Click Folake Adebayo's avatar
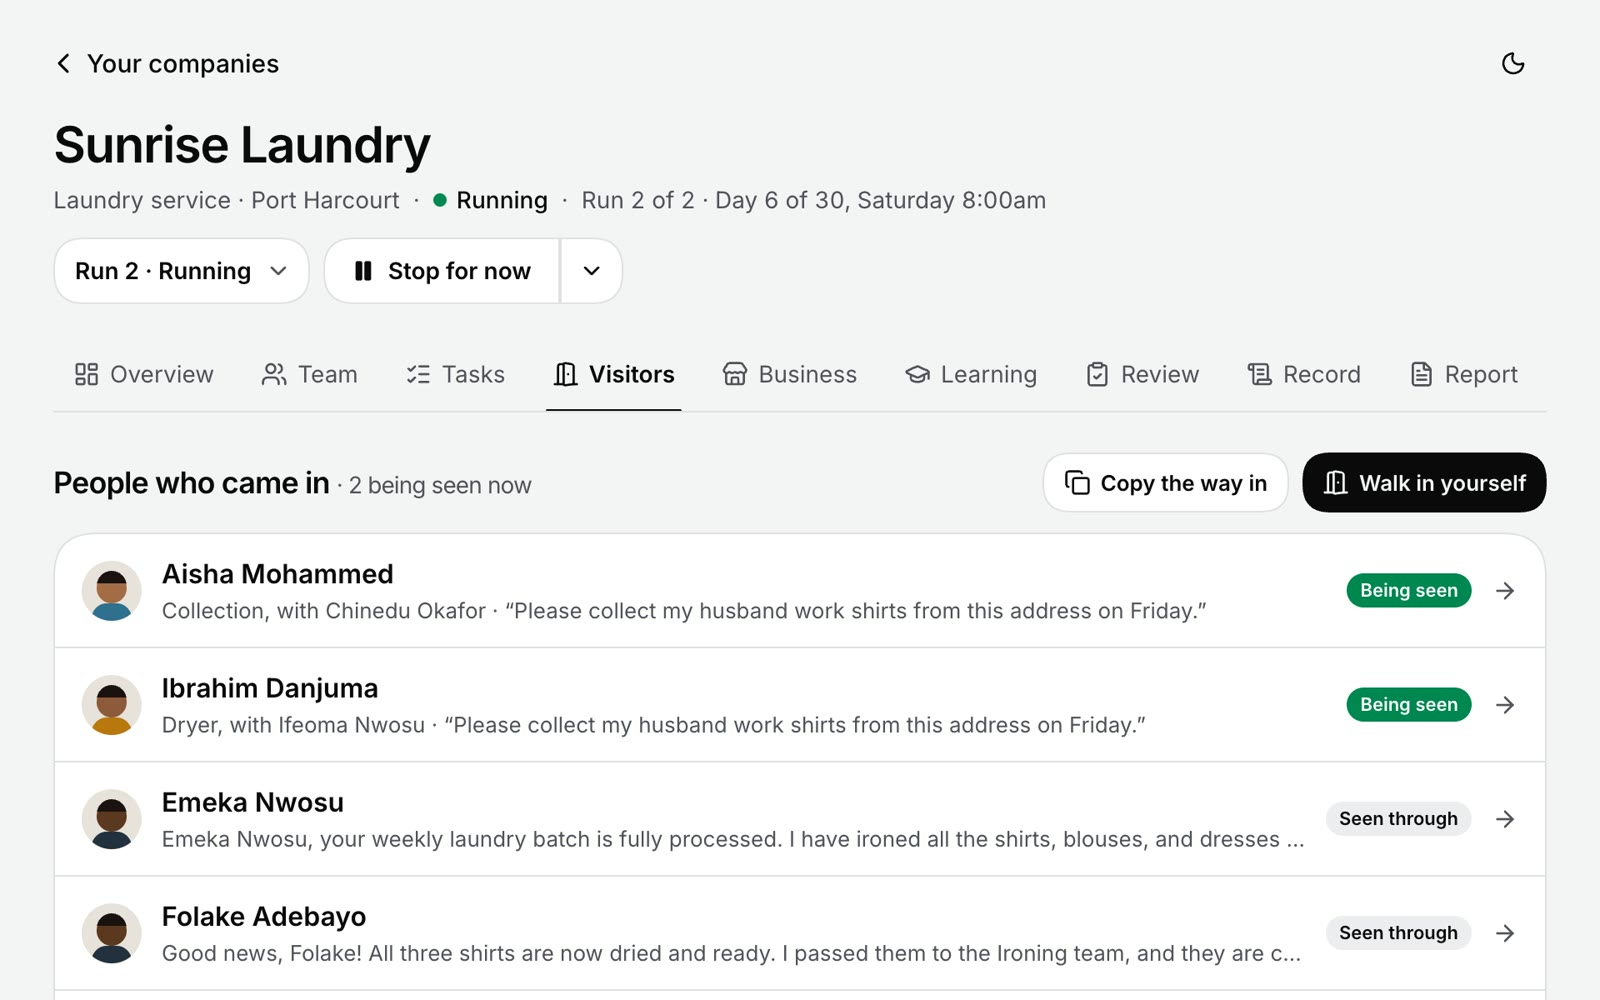 pos(111,933)
